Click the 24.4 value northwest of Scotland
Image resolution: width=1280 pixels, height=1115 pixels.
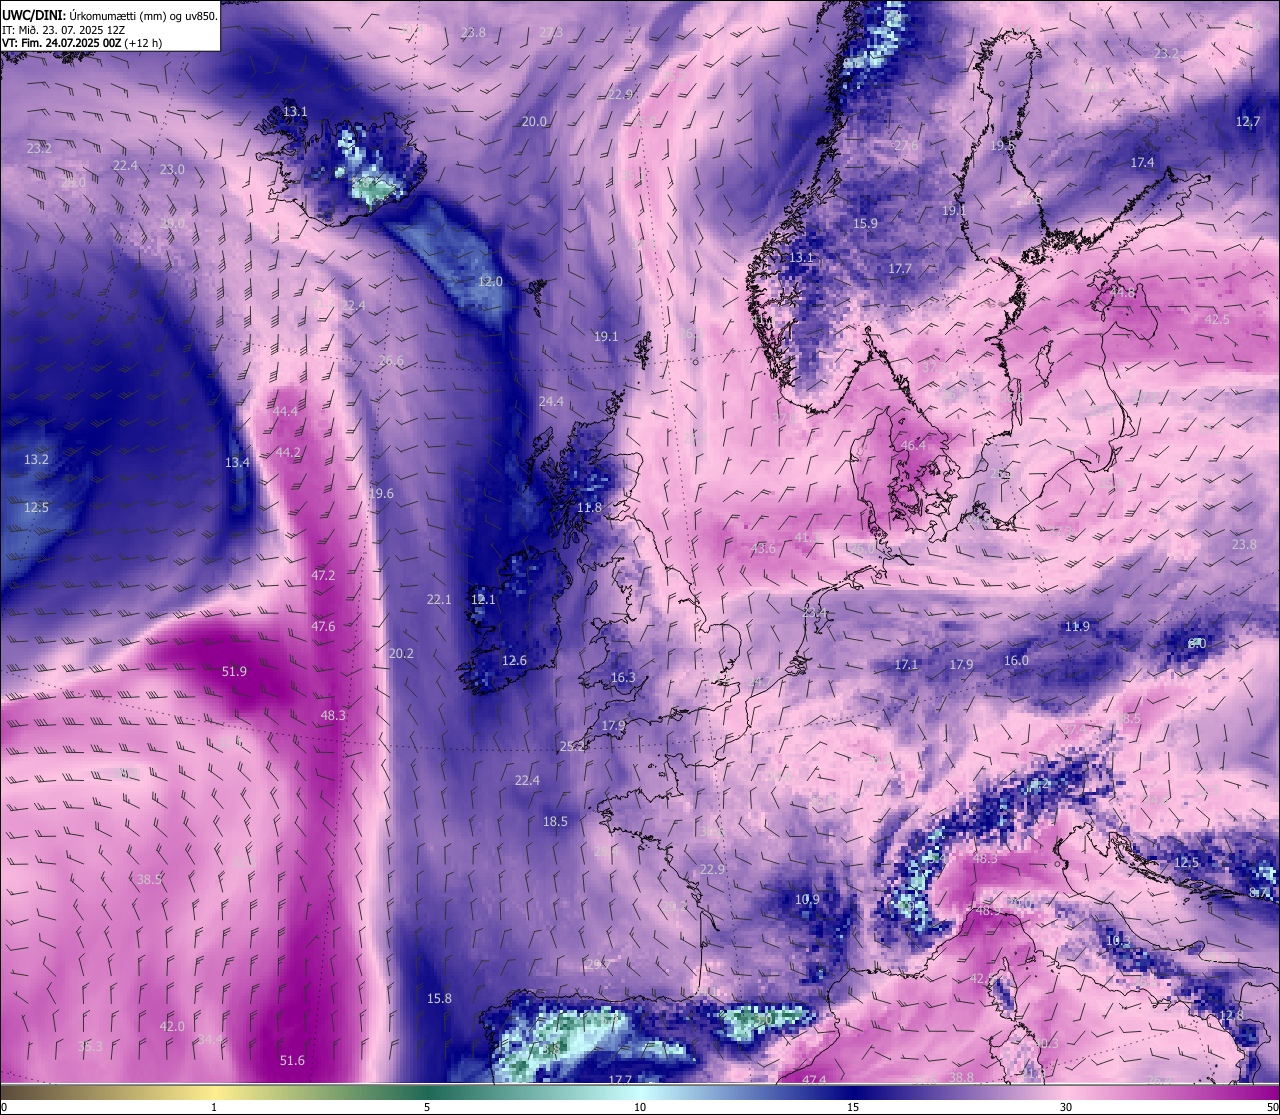[551, 401]
